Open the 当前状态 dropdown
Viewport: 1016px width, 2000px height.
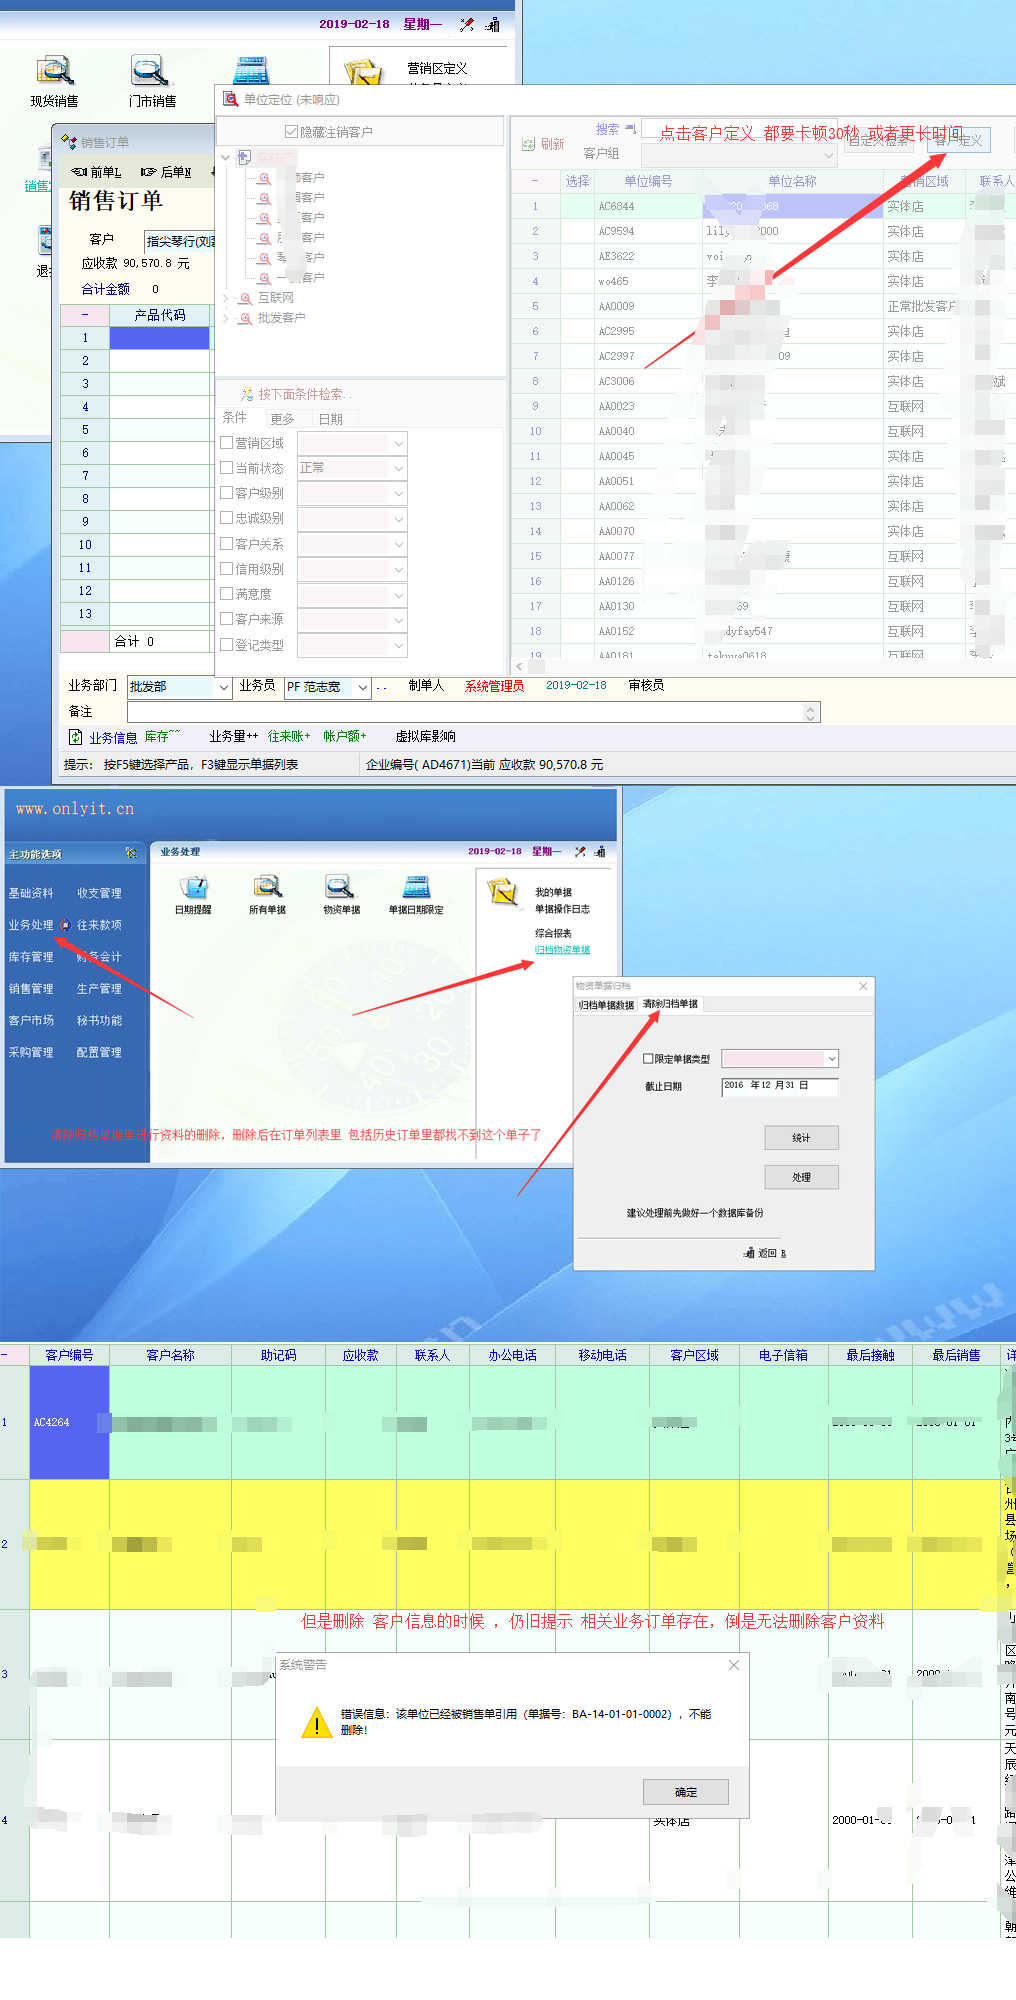point(399,468)
